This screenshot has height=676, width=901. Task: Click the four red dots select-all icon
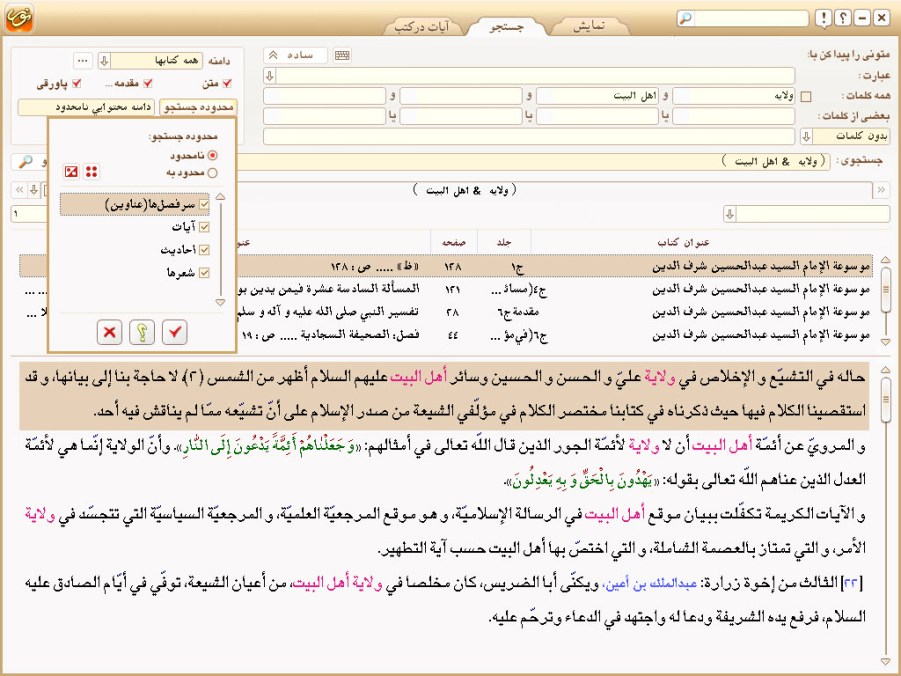[91, 171]
